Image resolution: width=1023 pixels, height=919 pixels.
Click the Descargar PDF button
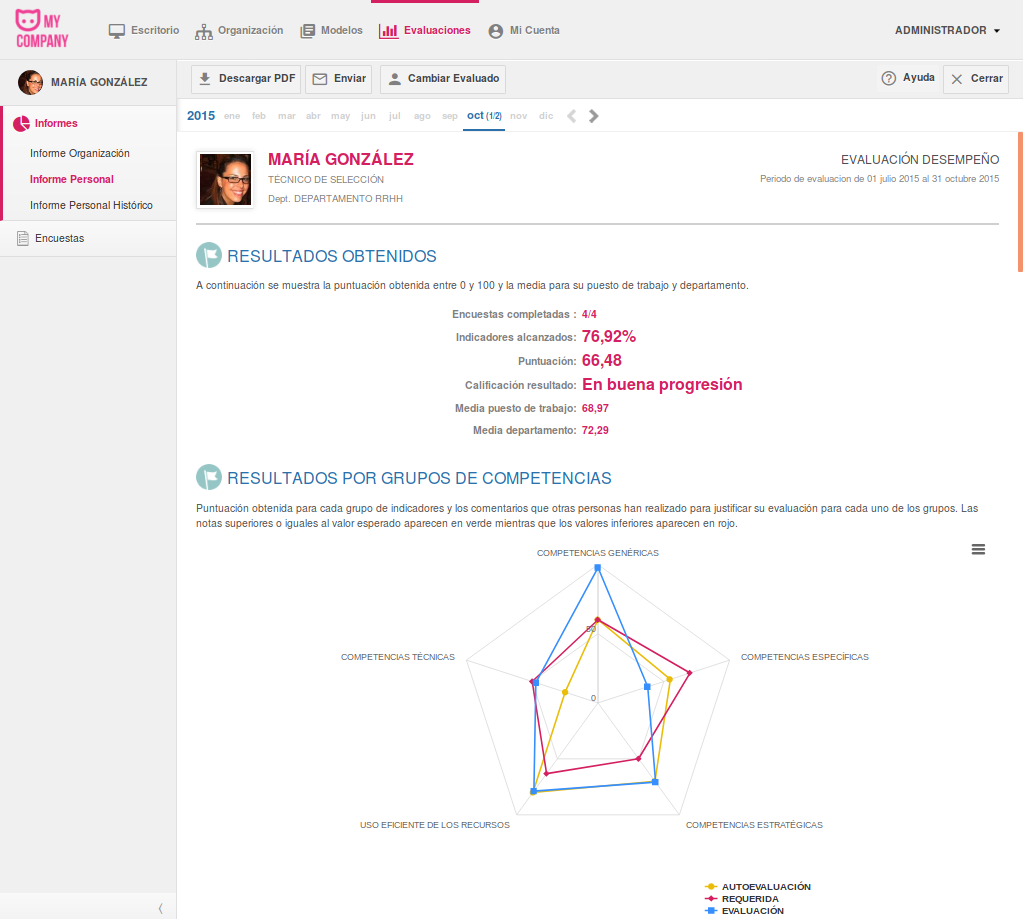(246, 79)
